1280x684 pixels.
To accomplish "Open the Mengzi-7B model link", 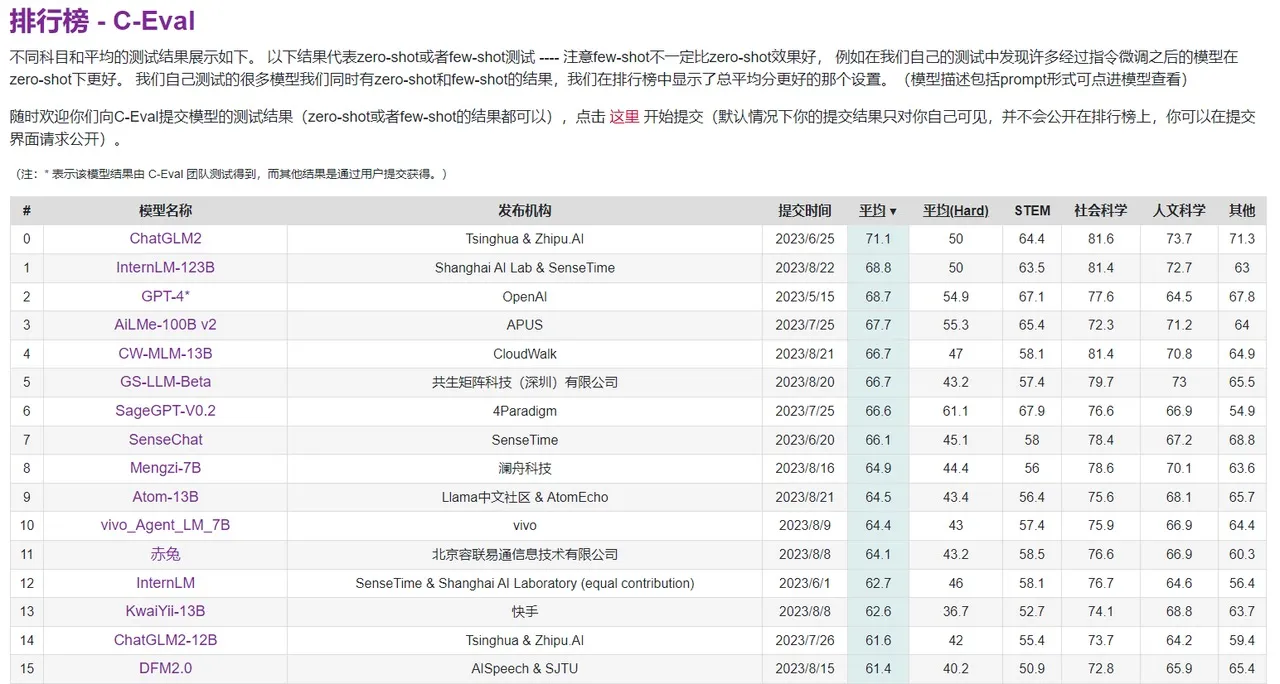I will tap(165, 468).
